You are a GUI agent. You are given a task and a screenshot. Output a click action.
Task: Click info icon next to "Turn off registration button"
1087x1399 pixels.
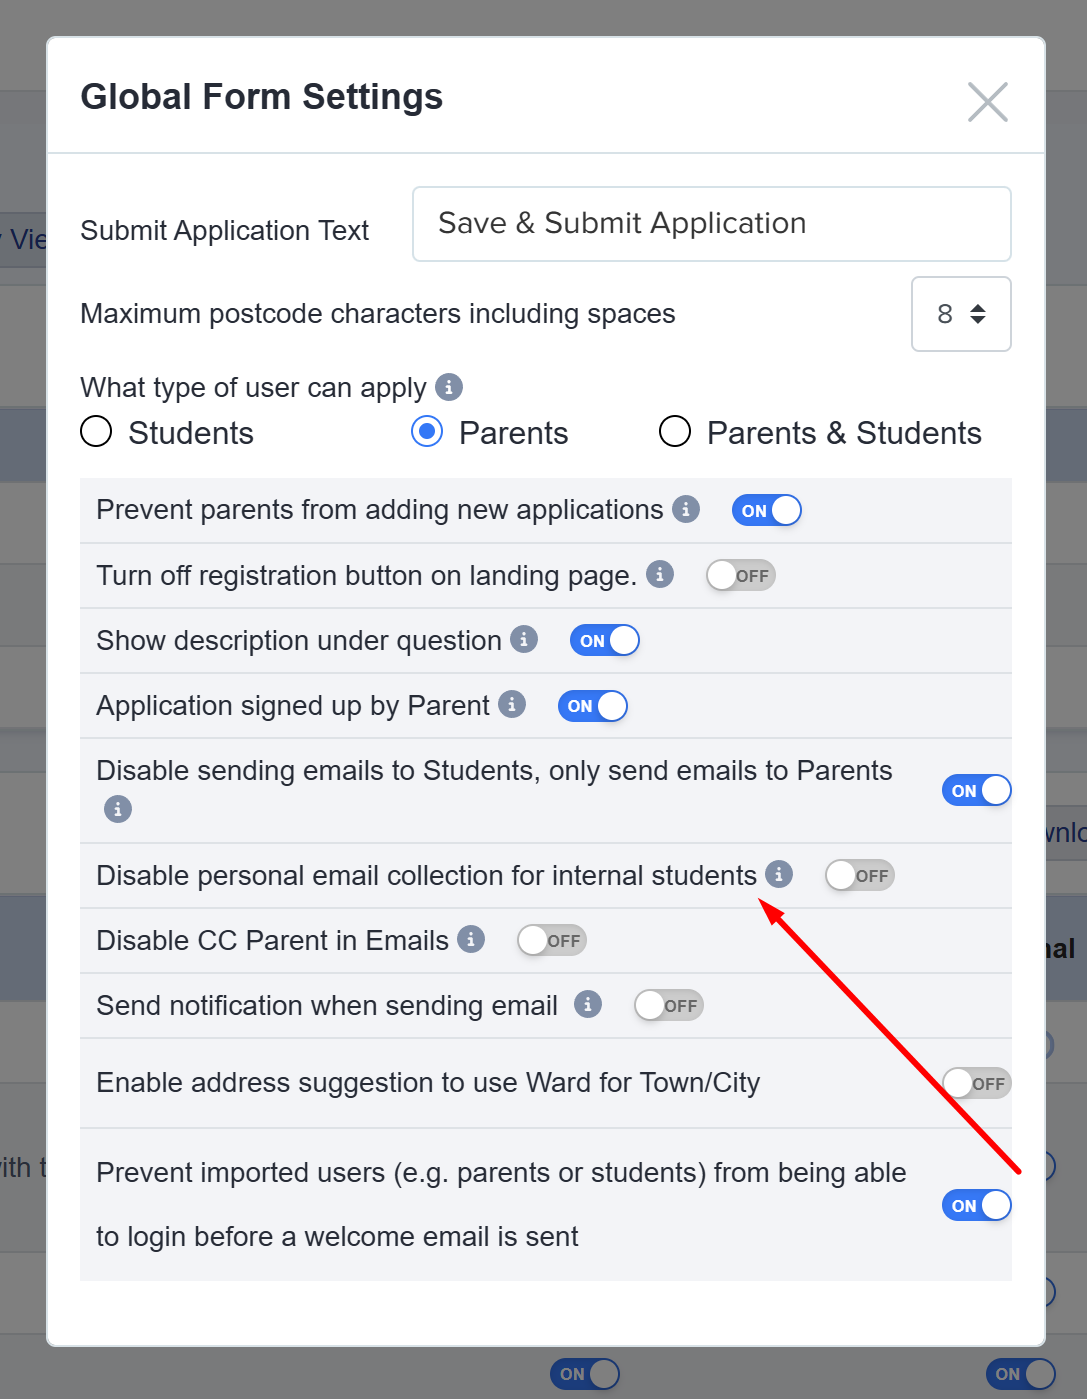[660, 574]
